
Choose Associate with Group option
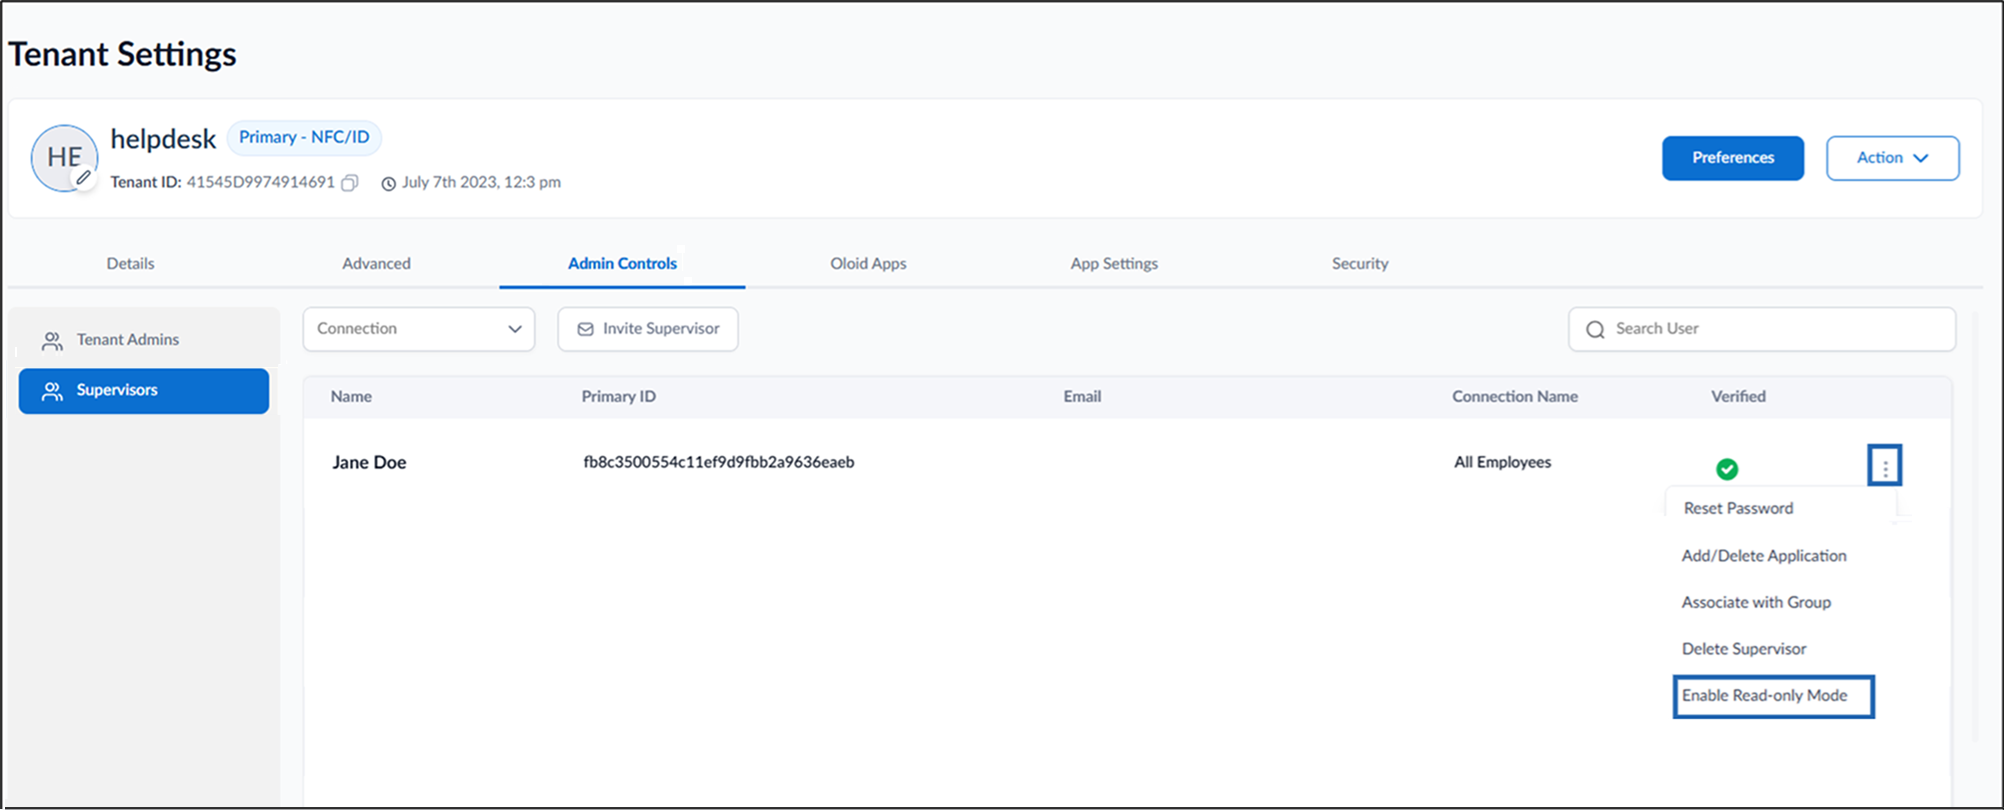[1756, 603]
